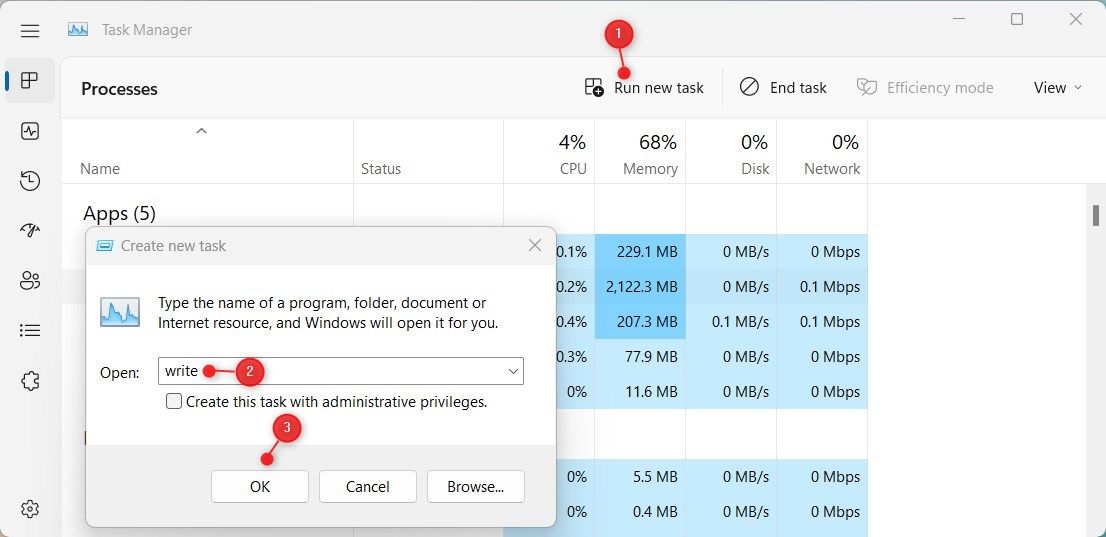
Task: Select the Processes sidebar icon
Action: tap(30, 80)
